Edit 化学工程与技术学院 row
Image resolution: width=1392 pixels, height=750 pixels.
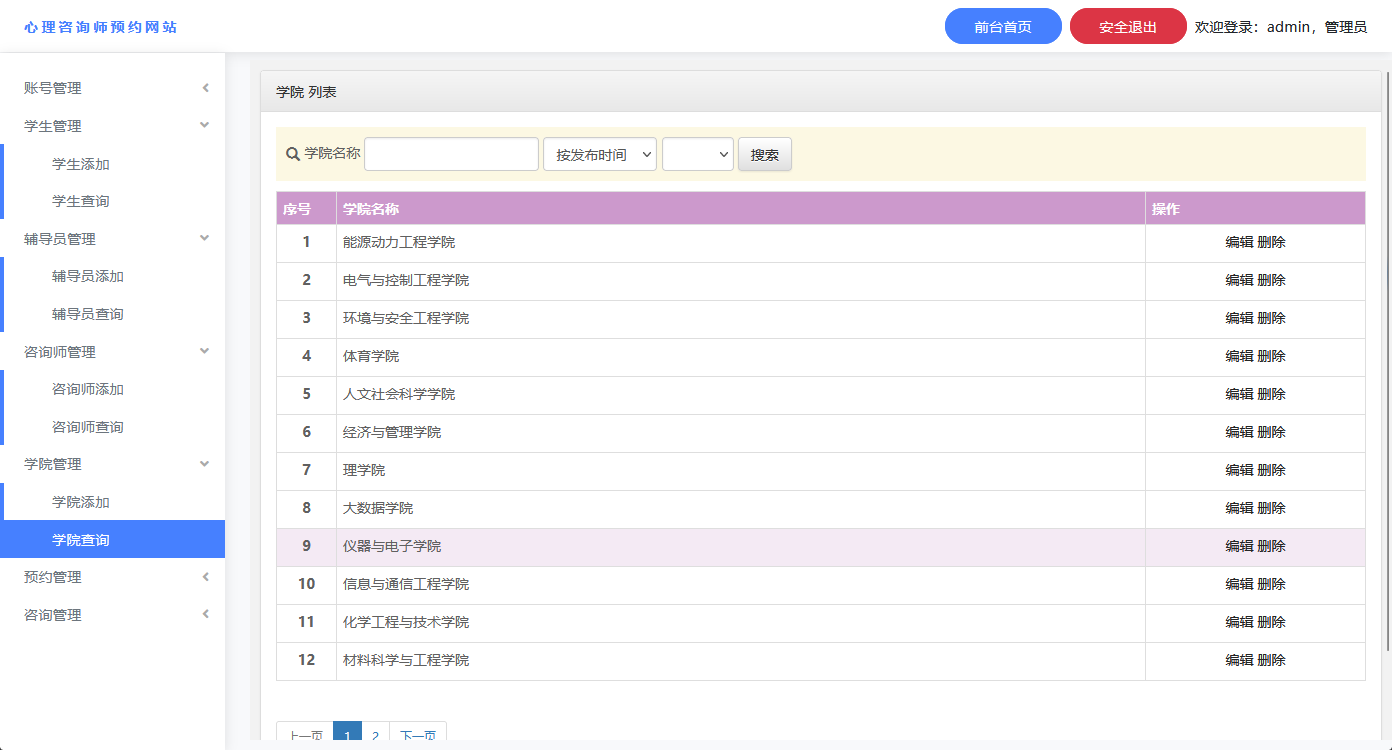pyautogui.click(x=1239, y=622)
